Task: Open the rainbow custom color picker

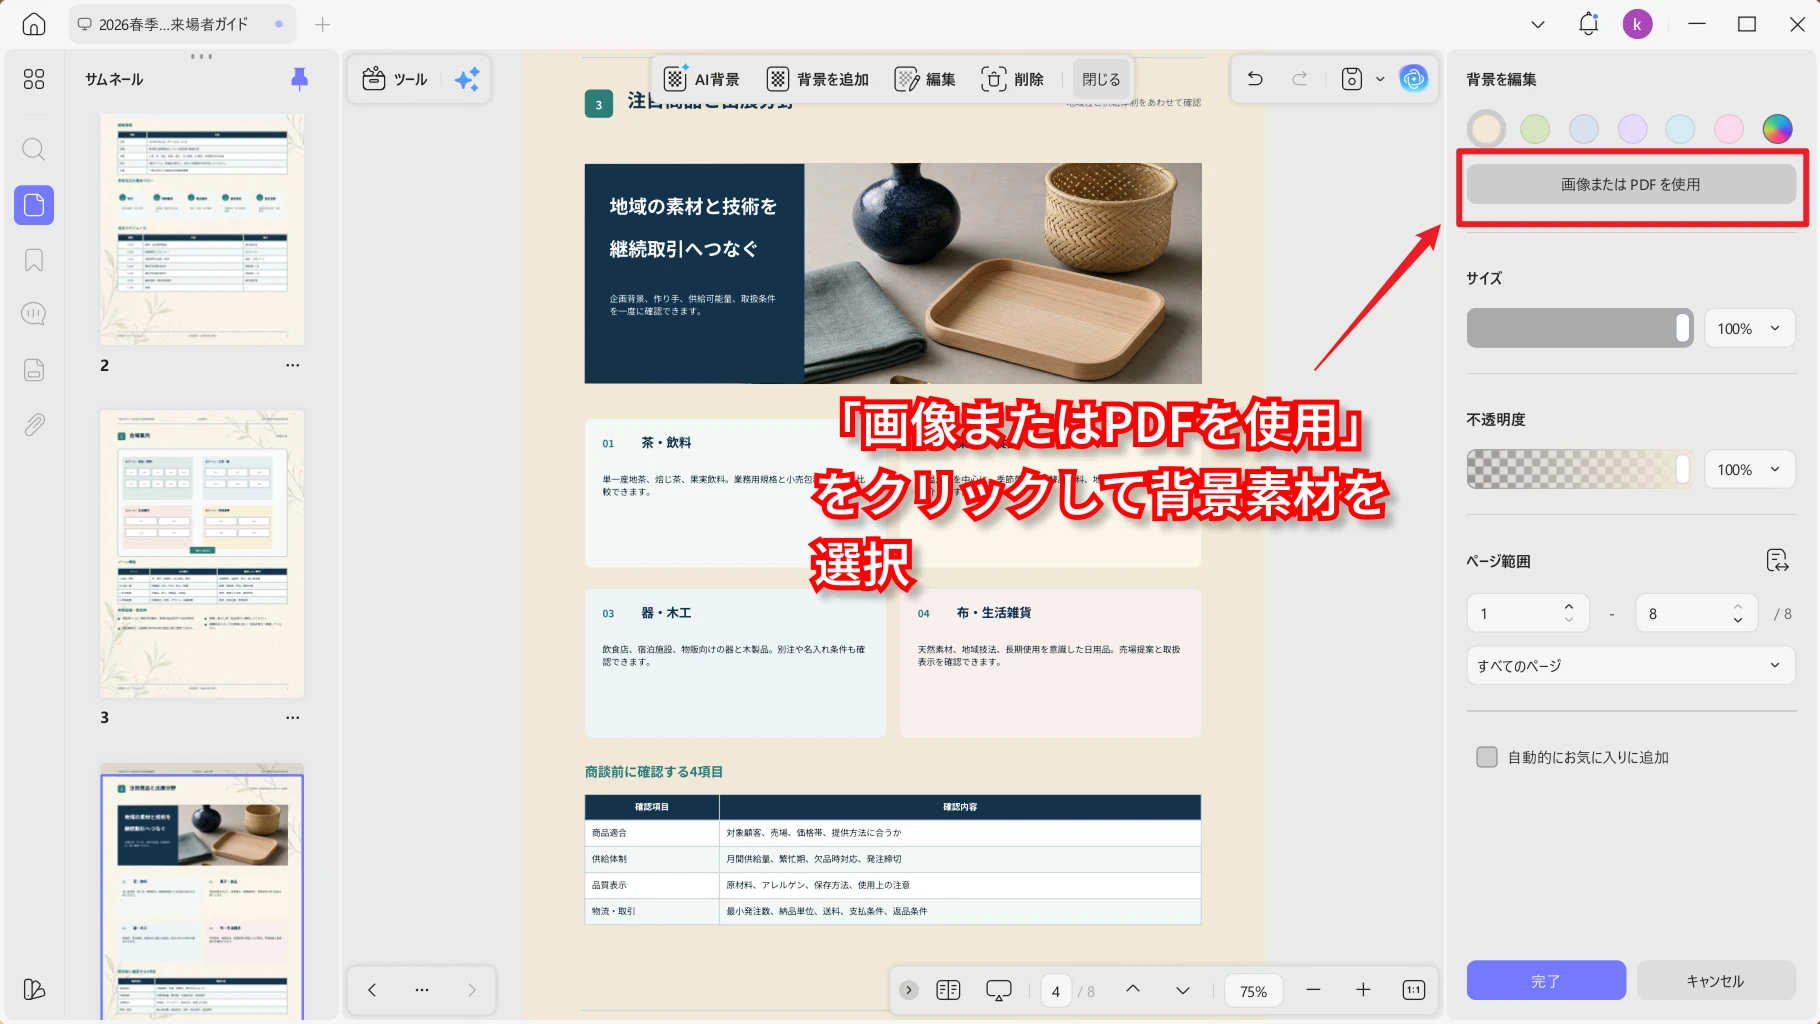Action: coord(1777,128)
